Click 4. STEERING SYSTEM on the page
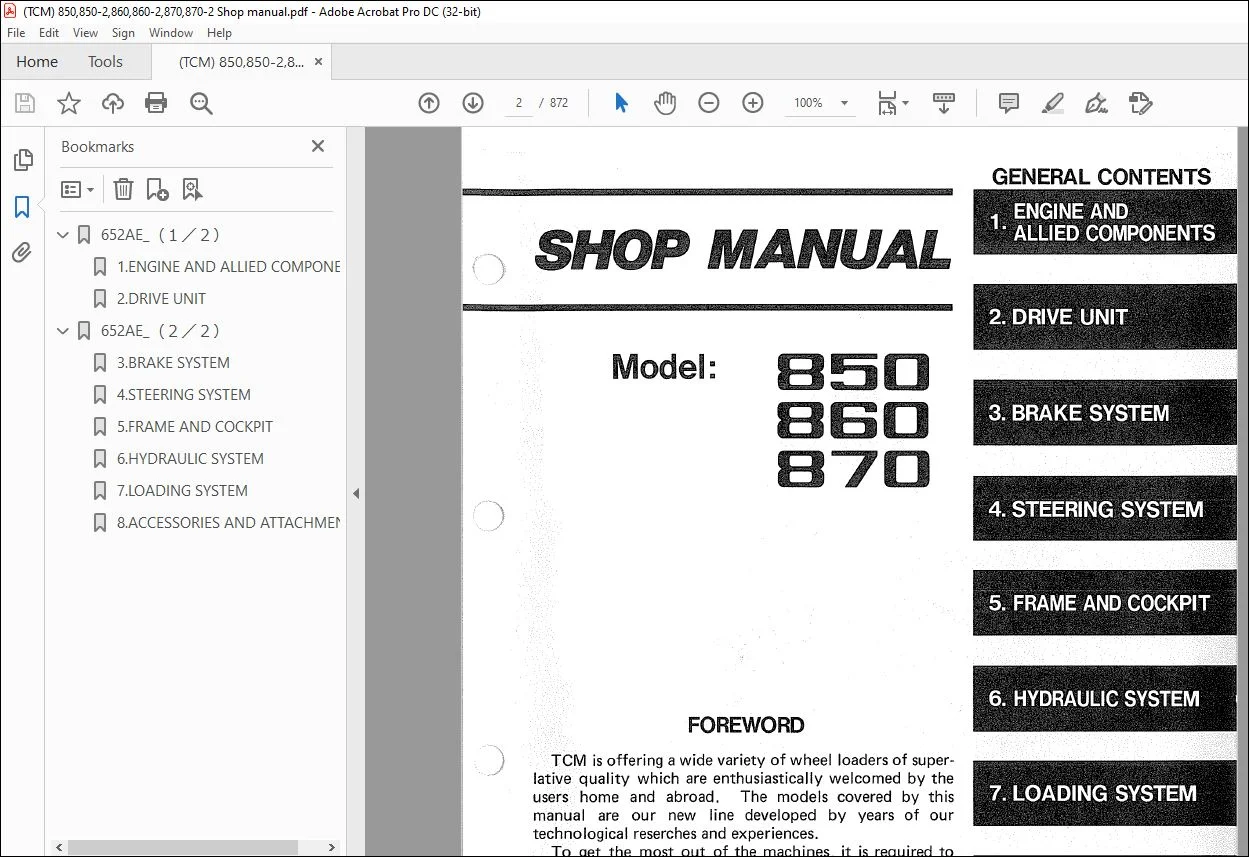 point(1104,509)
